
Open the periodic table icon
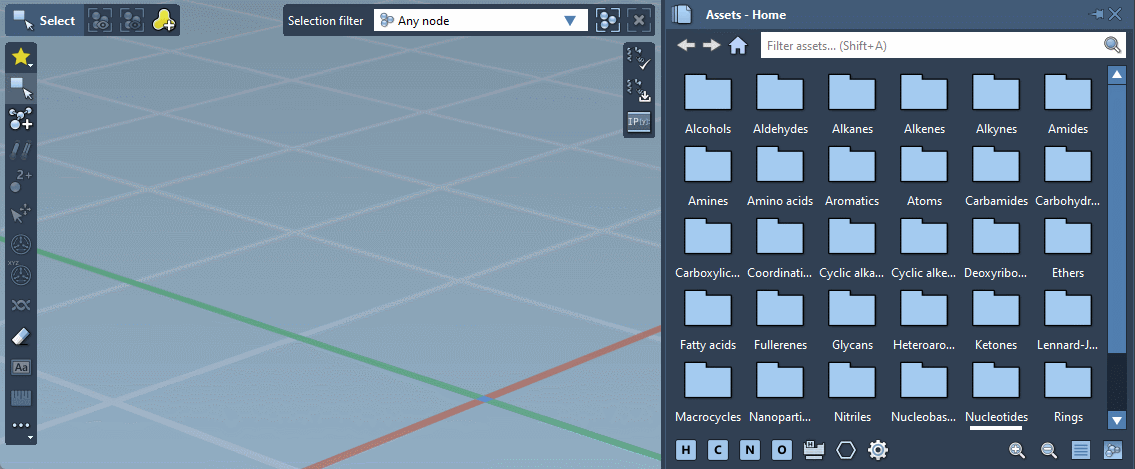pyautogui.click(x=814, y=450)
